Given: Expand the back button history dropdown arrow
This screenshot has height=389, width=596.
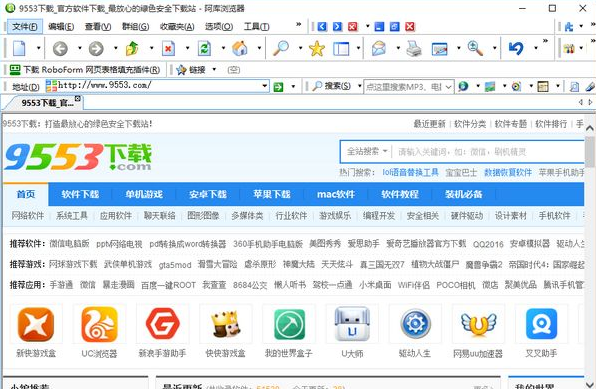Looking at the screenshot, I should coord(79,48).
